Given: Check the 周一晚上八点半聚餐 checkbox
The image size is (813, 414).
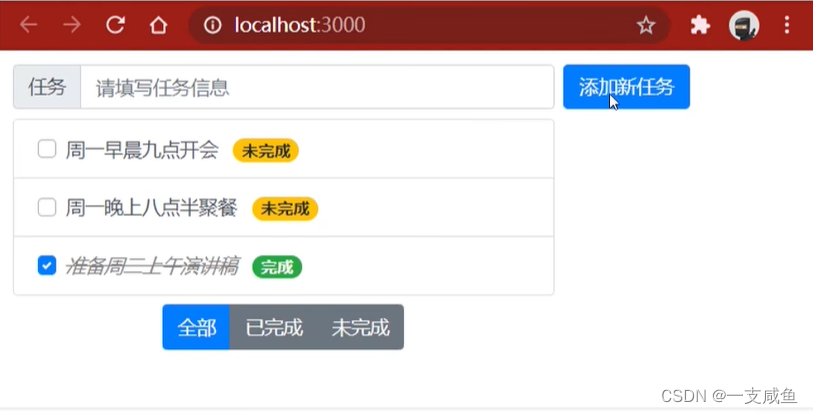Looking at the screenshot, I should (x=47, y=208).
